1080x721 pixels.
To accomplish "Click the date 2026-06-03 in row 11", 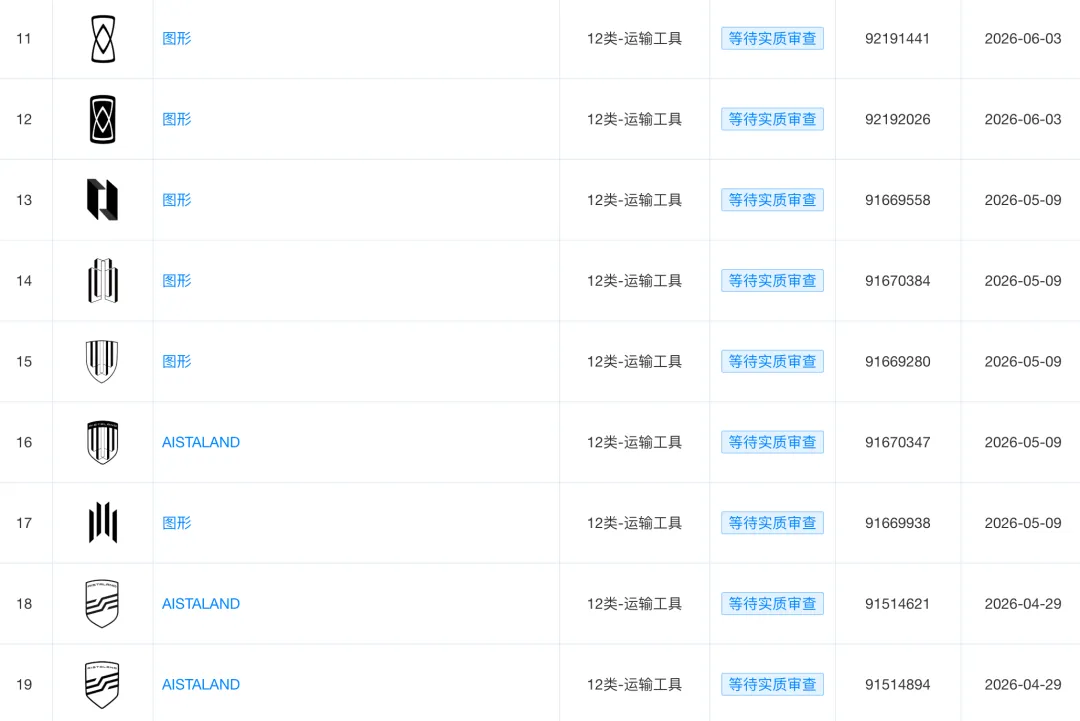I will (1023, 39).
